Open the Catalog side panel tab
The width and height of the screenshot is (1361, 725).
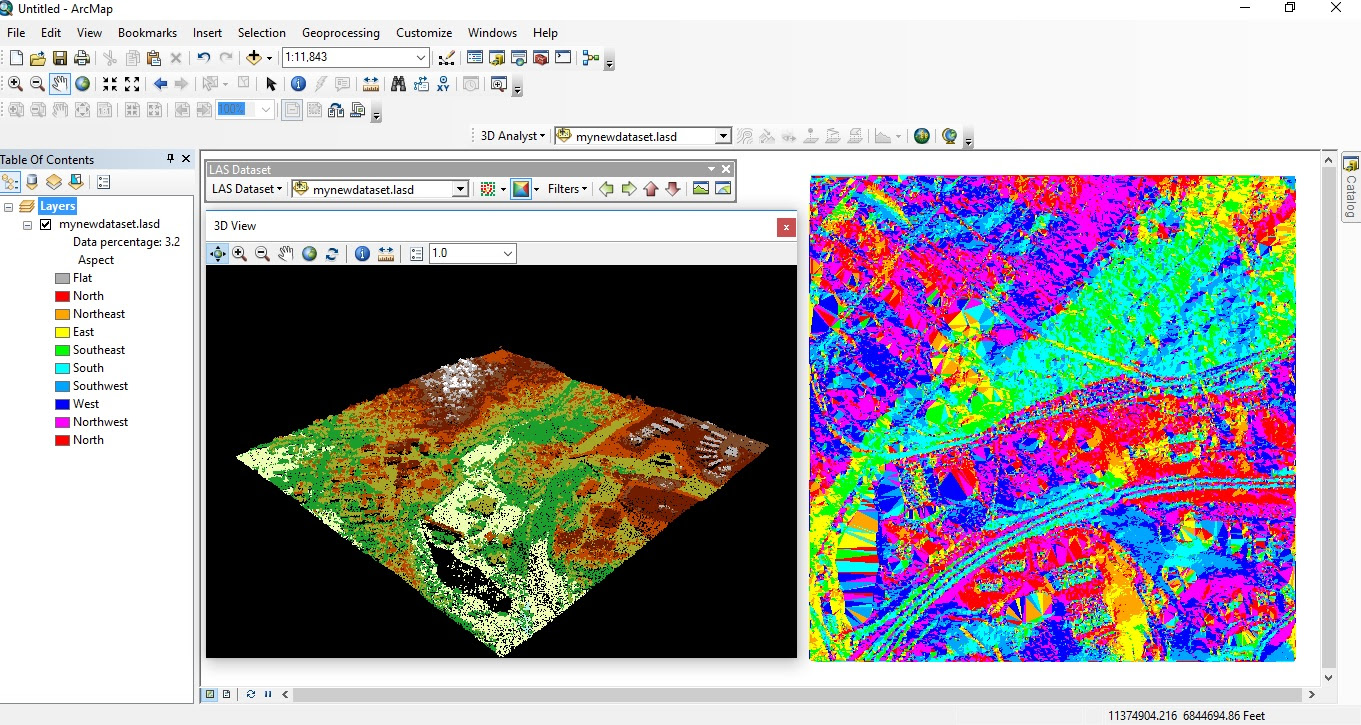pos(1350,188)
